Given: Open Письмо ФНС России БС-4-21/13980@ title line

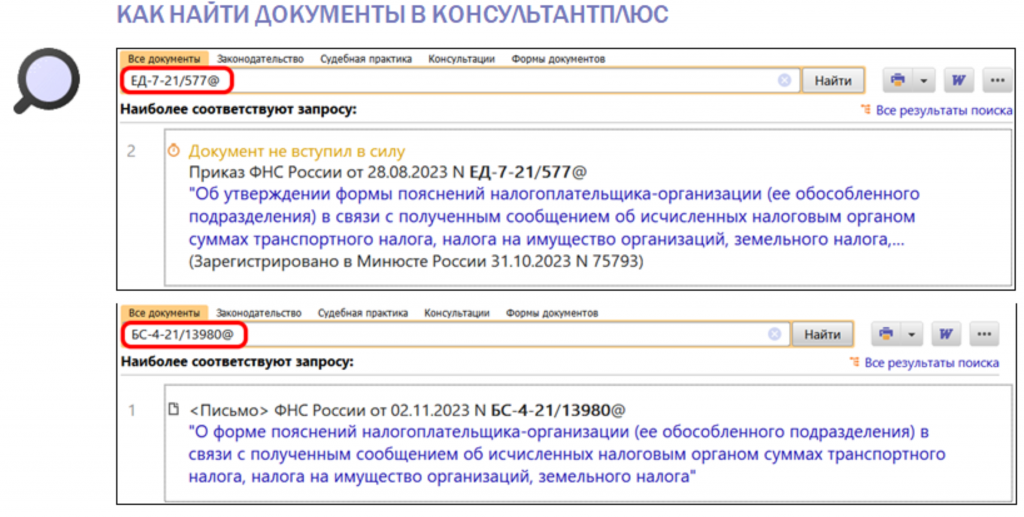Looking at the screenshot, I should (407, 410).
